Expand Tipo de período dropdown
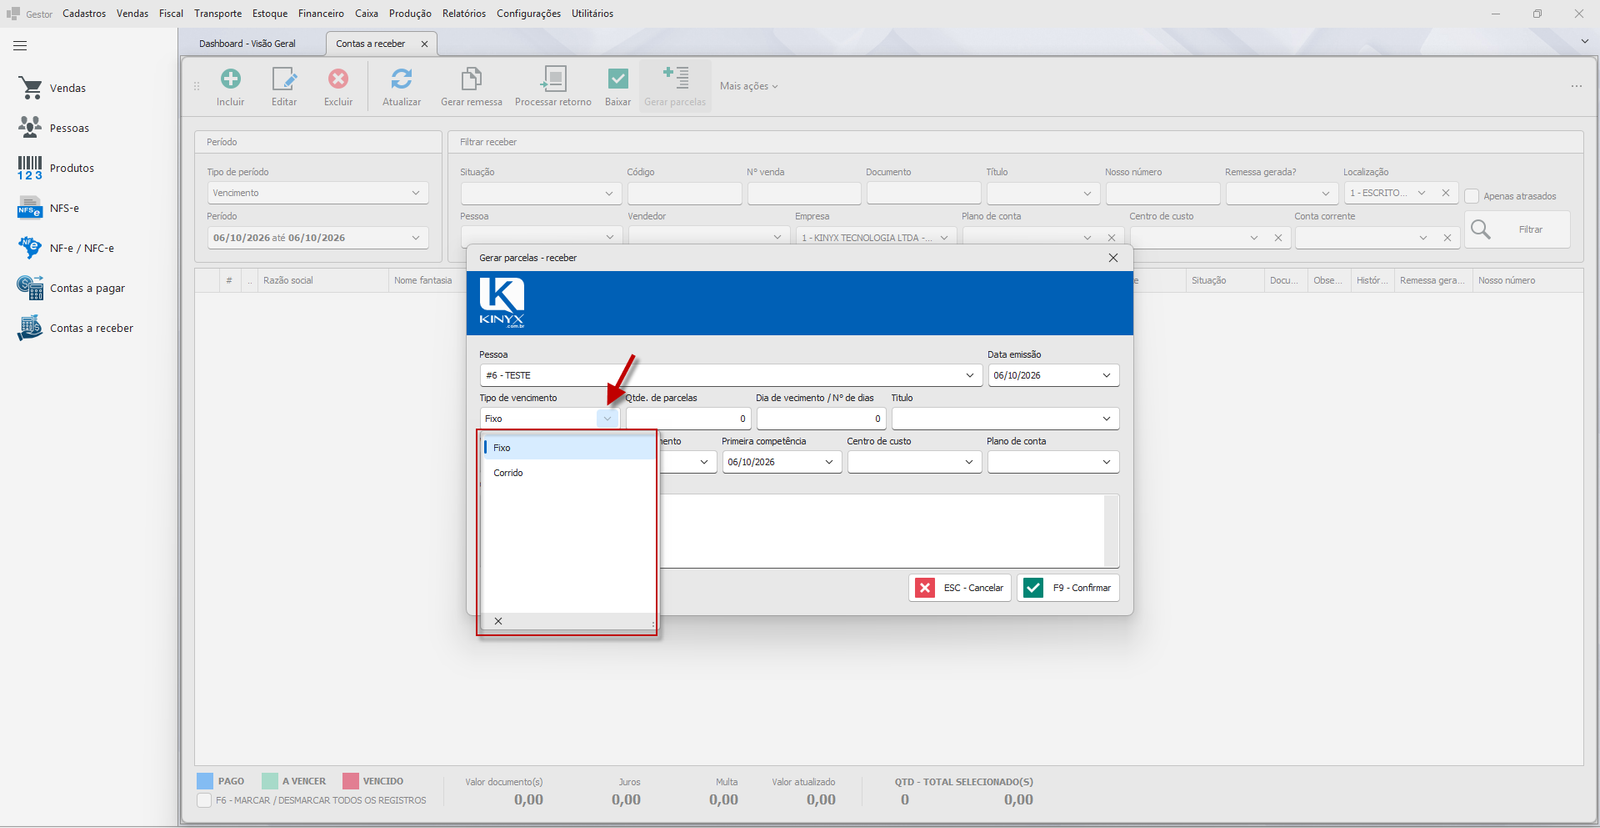This screenshot has height=828, width=1600. click(x=416, y=193)
